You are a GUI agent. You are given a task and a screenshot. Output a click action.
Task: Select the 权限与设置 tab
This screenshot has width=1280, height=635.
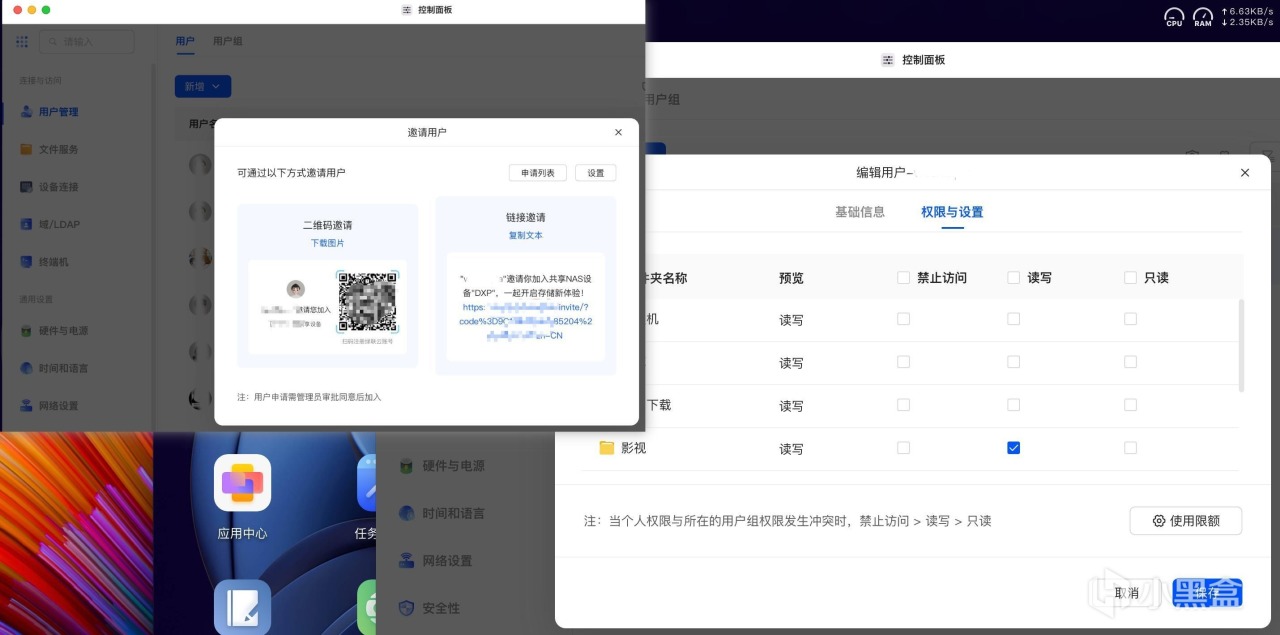(x=952, y=212)
